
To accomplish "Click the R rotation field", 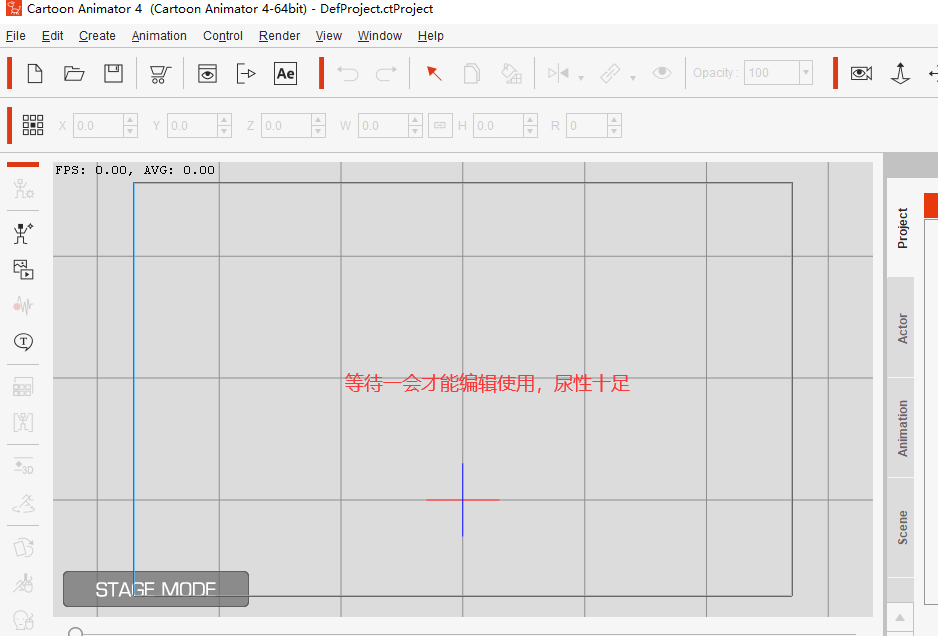I will point(587,126).
